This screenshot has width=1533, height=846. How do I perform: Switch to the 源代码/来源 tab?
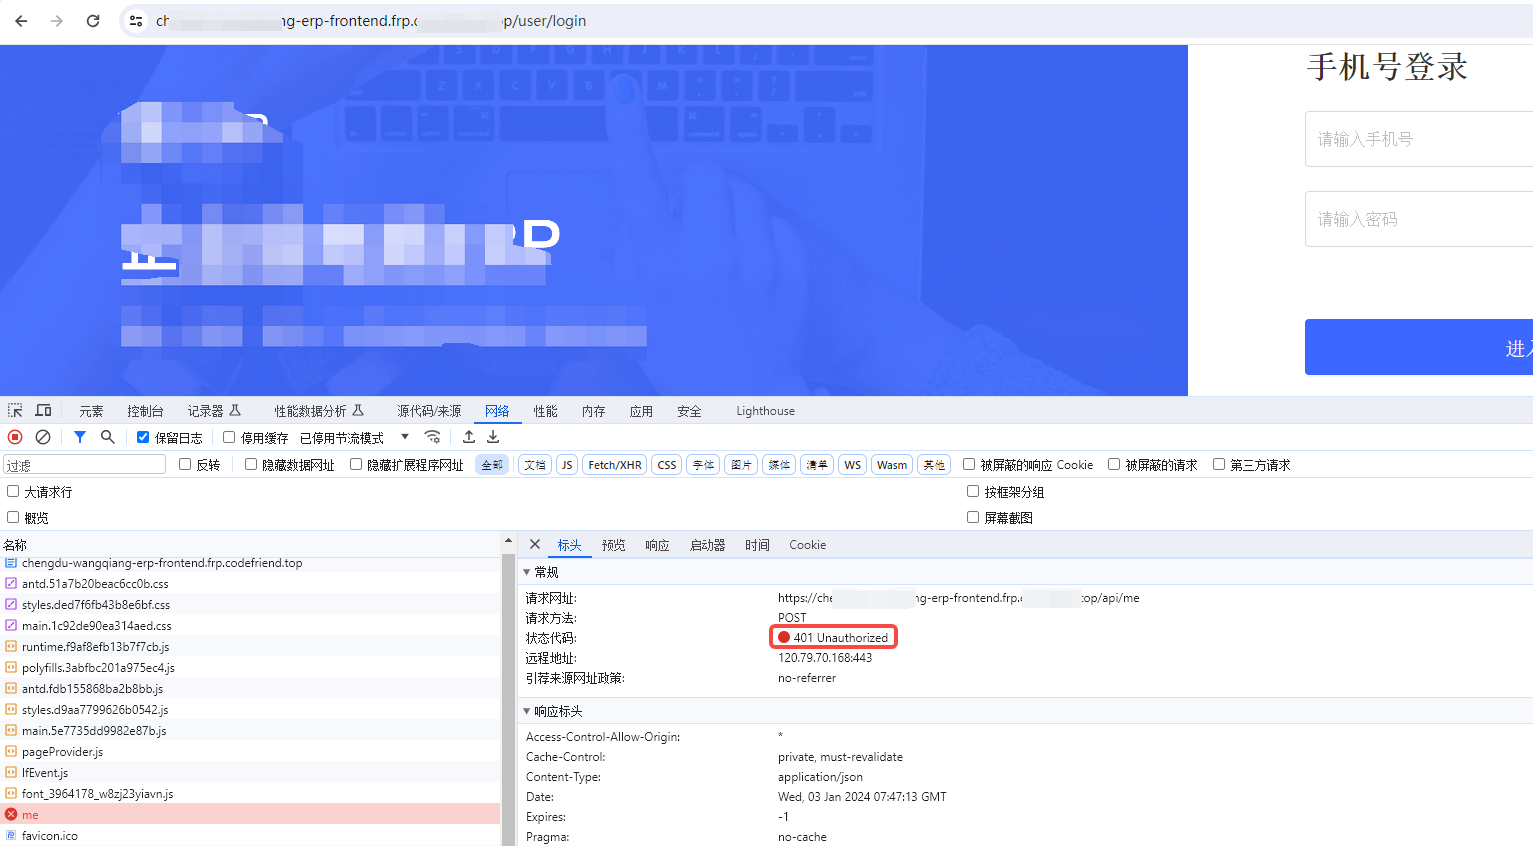click(x=429, y=411)
